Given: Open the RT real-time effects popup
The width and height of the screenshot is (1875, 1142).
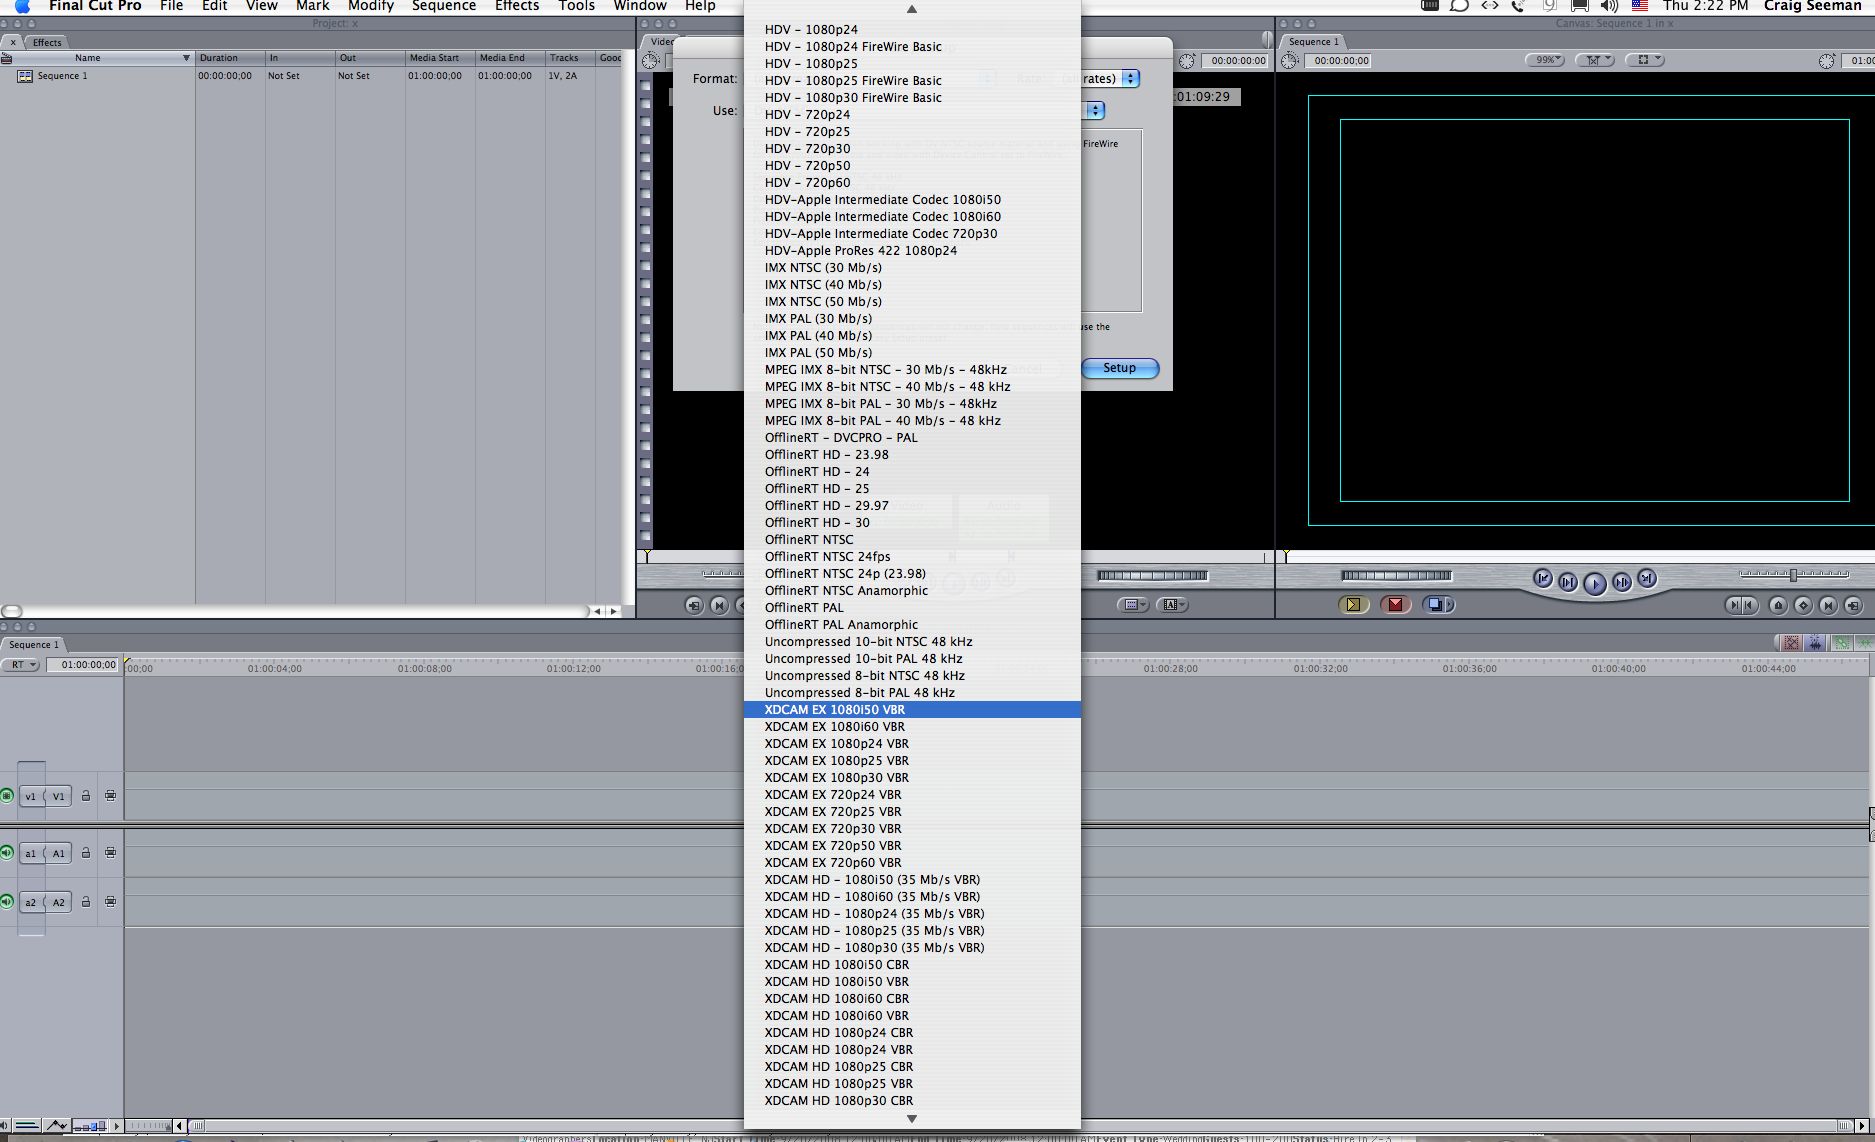Looking at the screenshot, I should pyautogui.click(x=20, y=665).
